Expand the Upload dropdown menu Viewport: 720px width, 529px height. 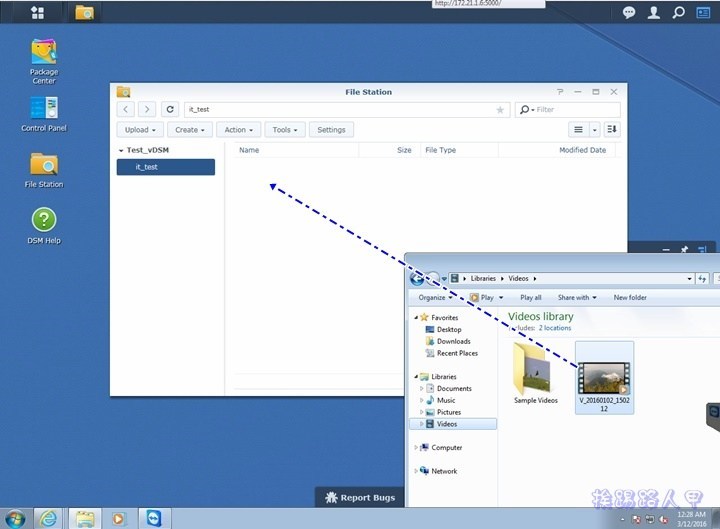138,130
